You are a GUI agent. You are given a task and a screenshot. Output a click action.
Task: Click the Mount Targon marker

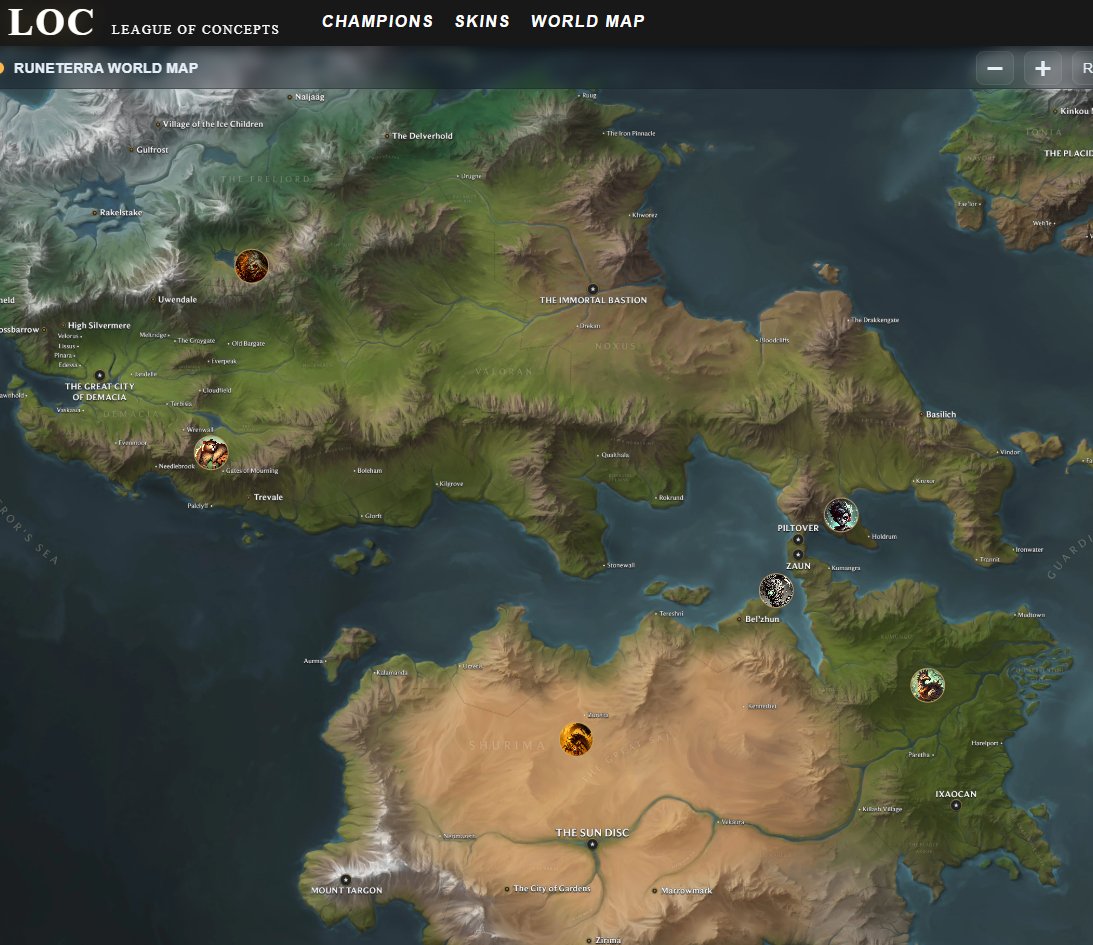pos(346,879)
